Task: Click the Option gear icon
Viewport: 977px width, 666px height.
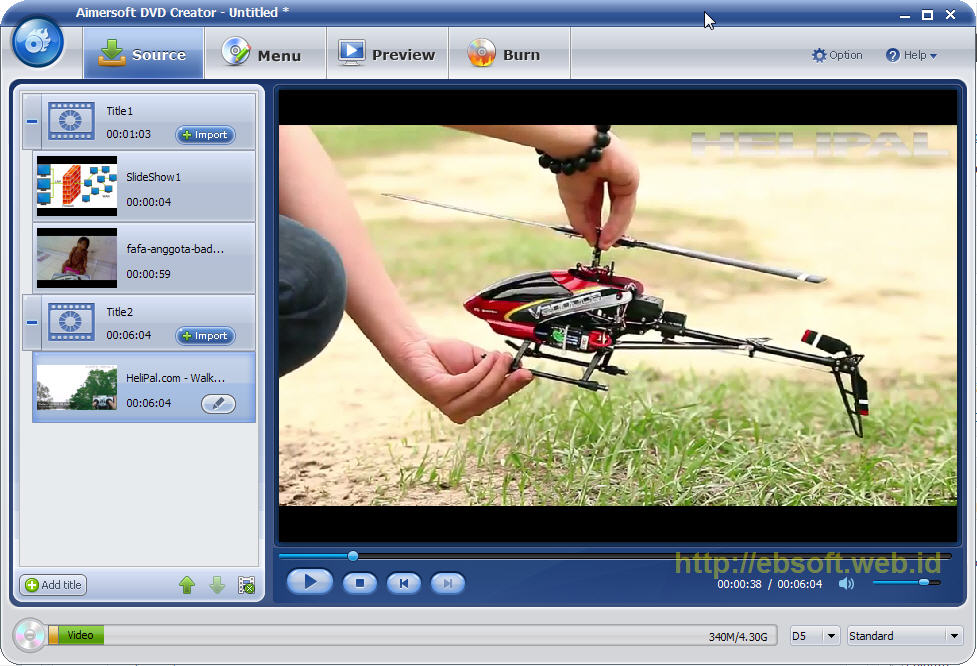Action: point(819,55)
